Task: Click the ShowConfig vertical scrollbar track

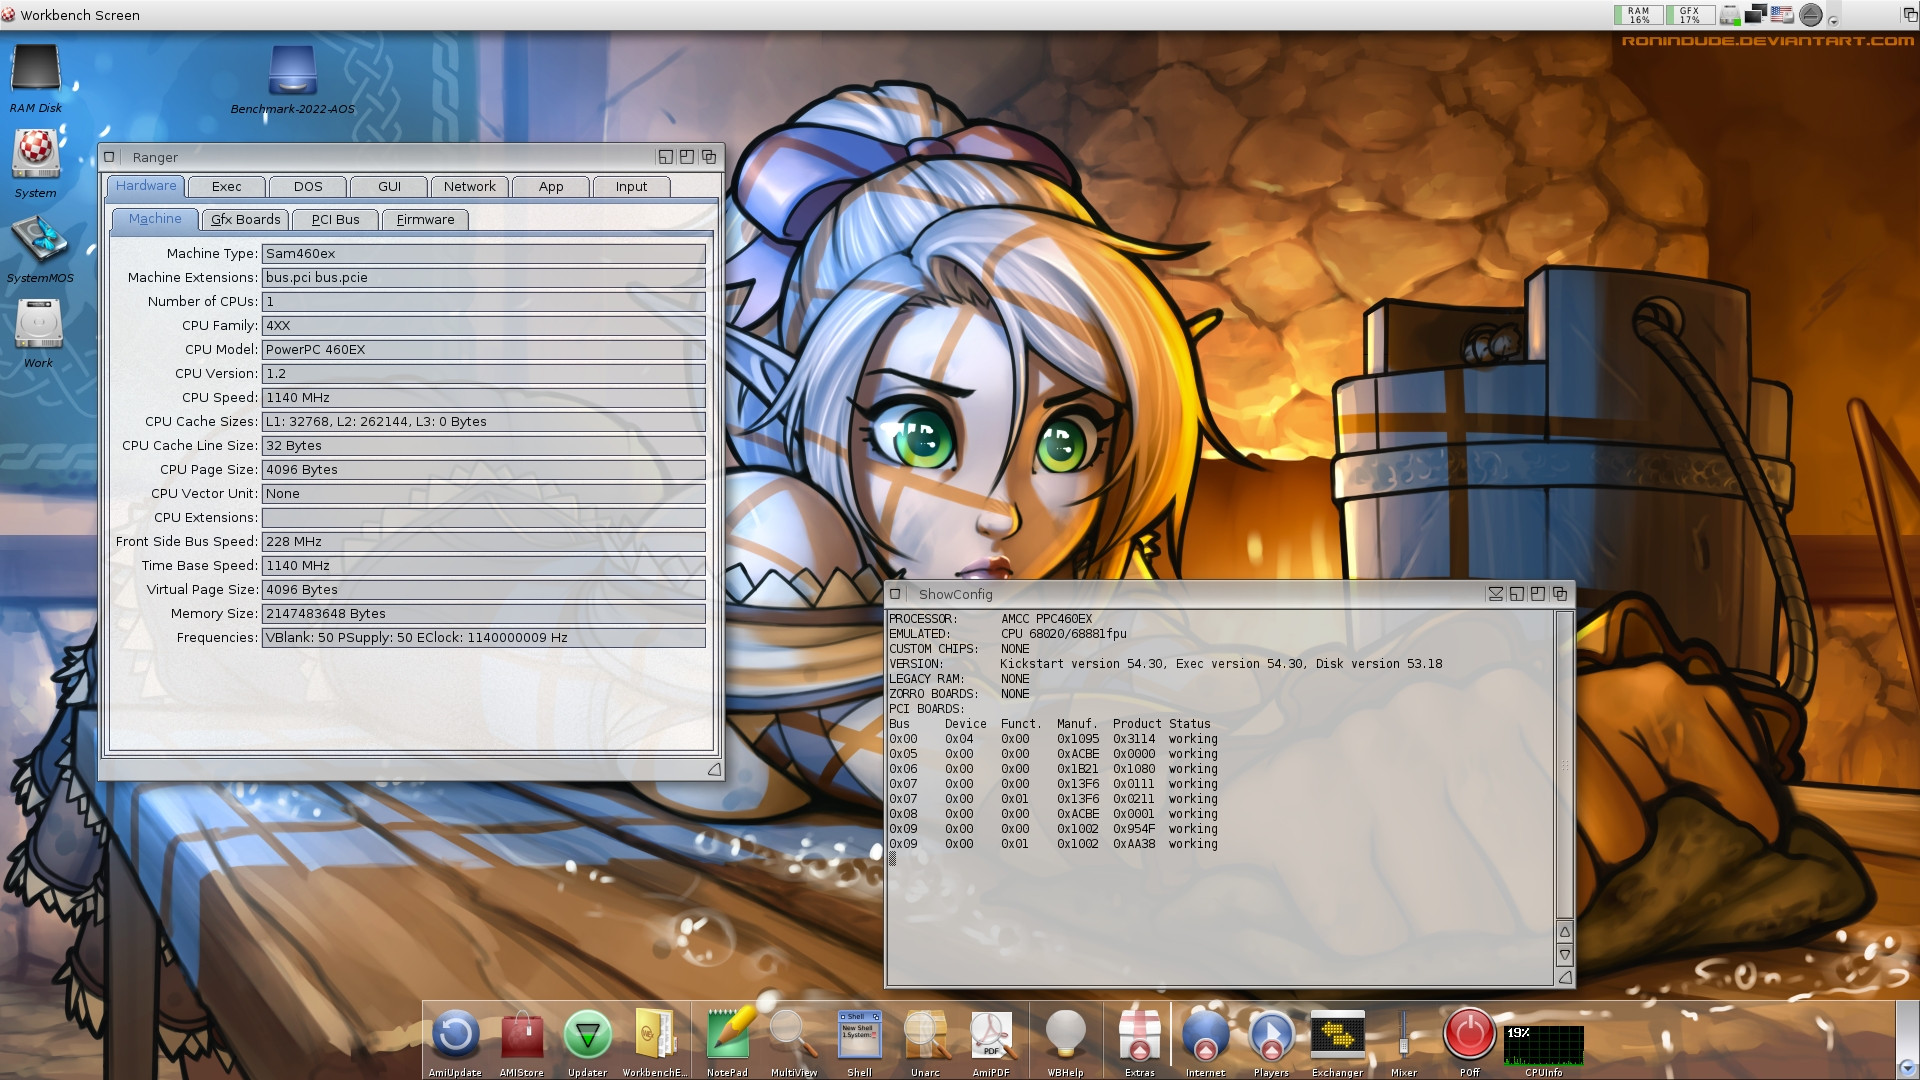Action: tap(1565, 765)
